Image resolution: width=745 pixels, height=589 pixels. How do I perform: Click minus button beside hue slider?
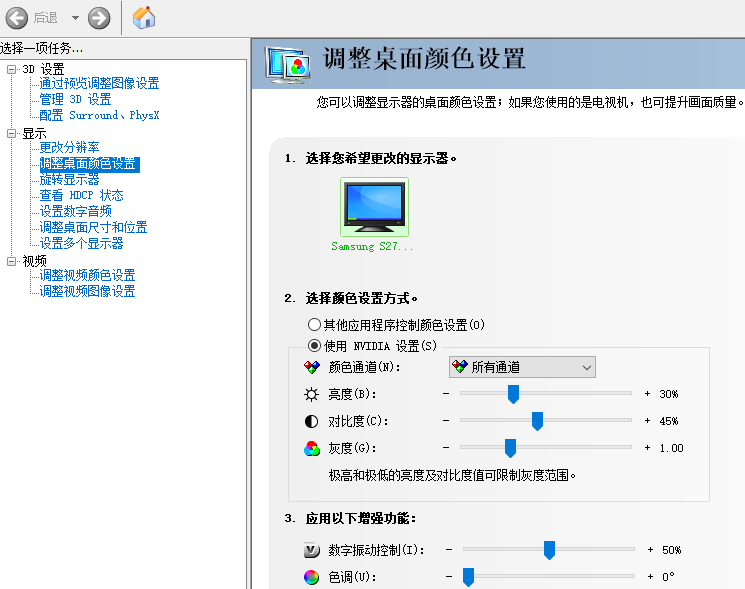pos(449,577)
